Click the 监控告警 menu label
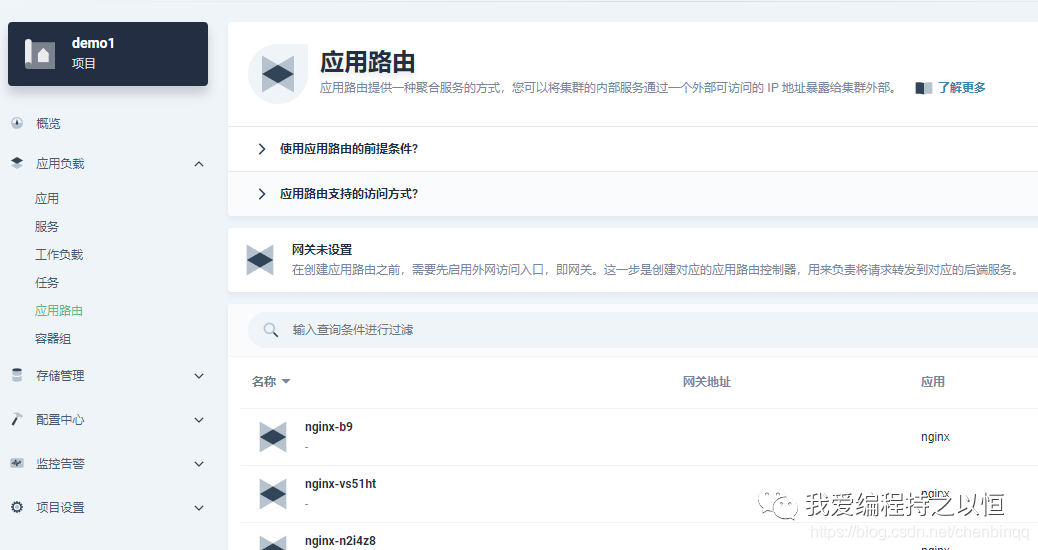1038x550 pixels. (60, 463)
